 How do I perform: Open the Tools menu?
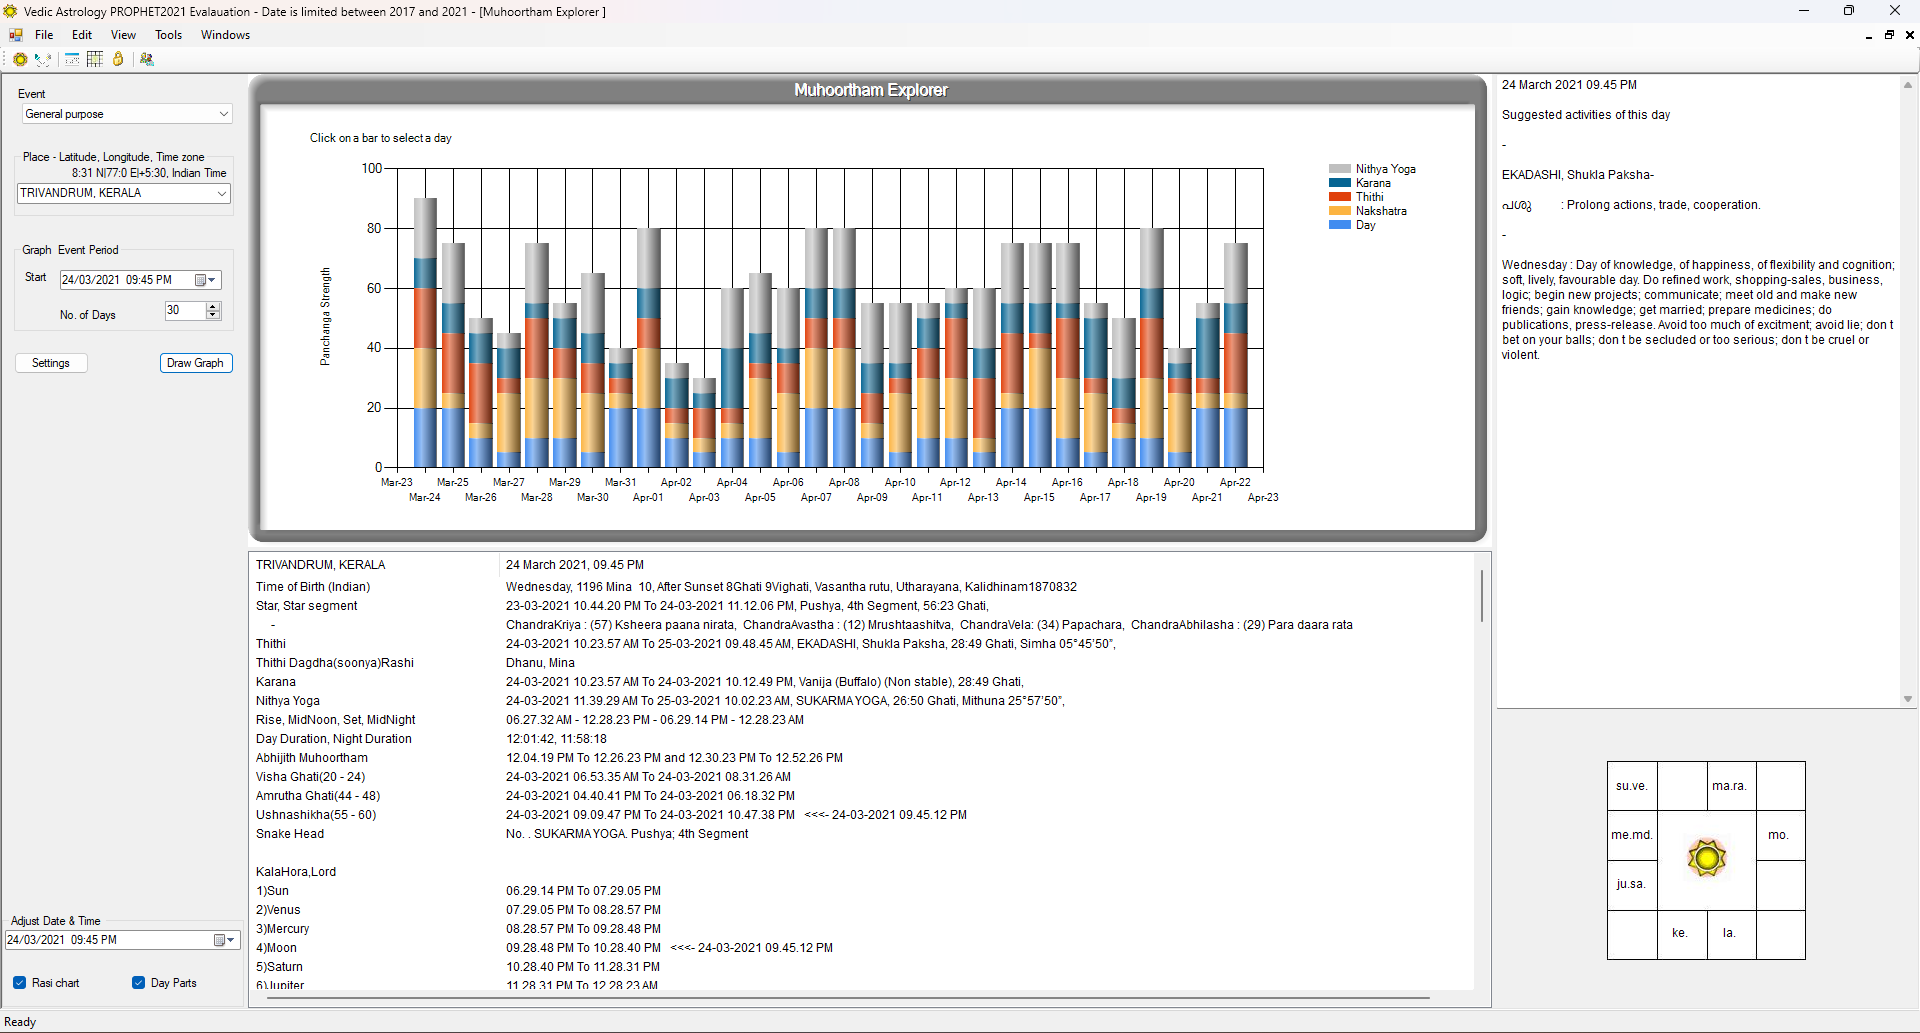click(169, 35)
